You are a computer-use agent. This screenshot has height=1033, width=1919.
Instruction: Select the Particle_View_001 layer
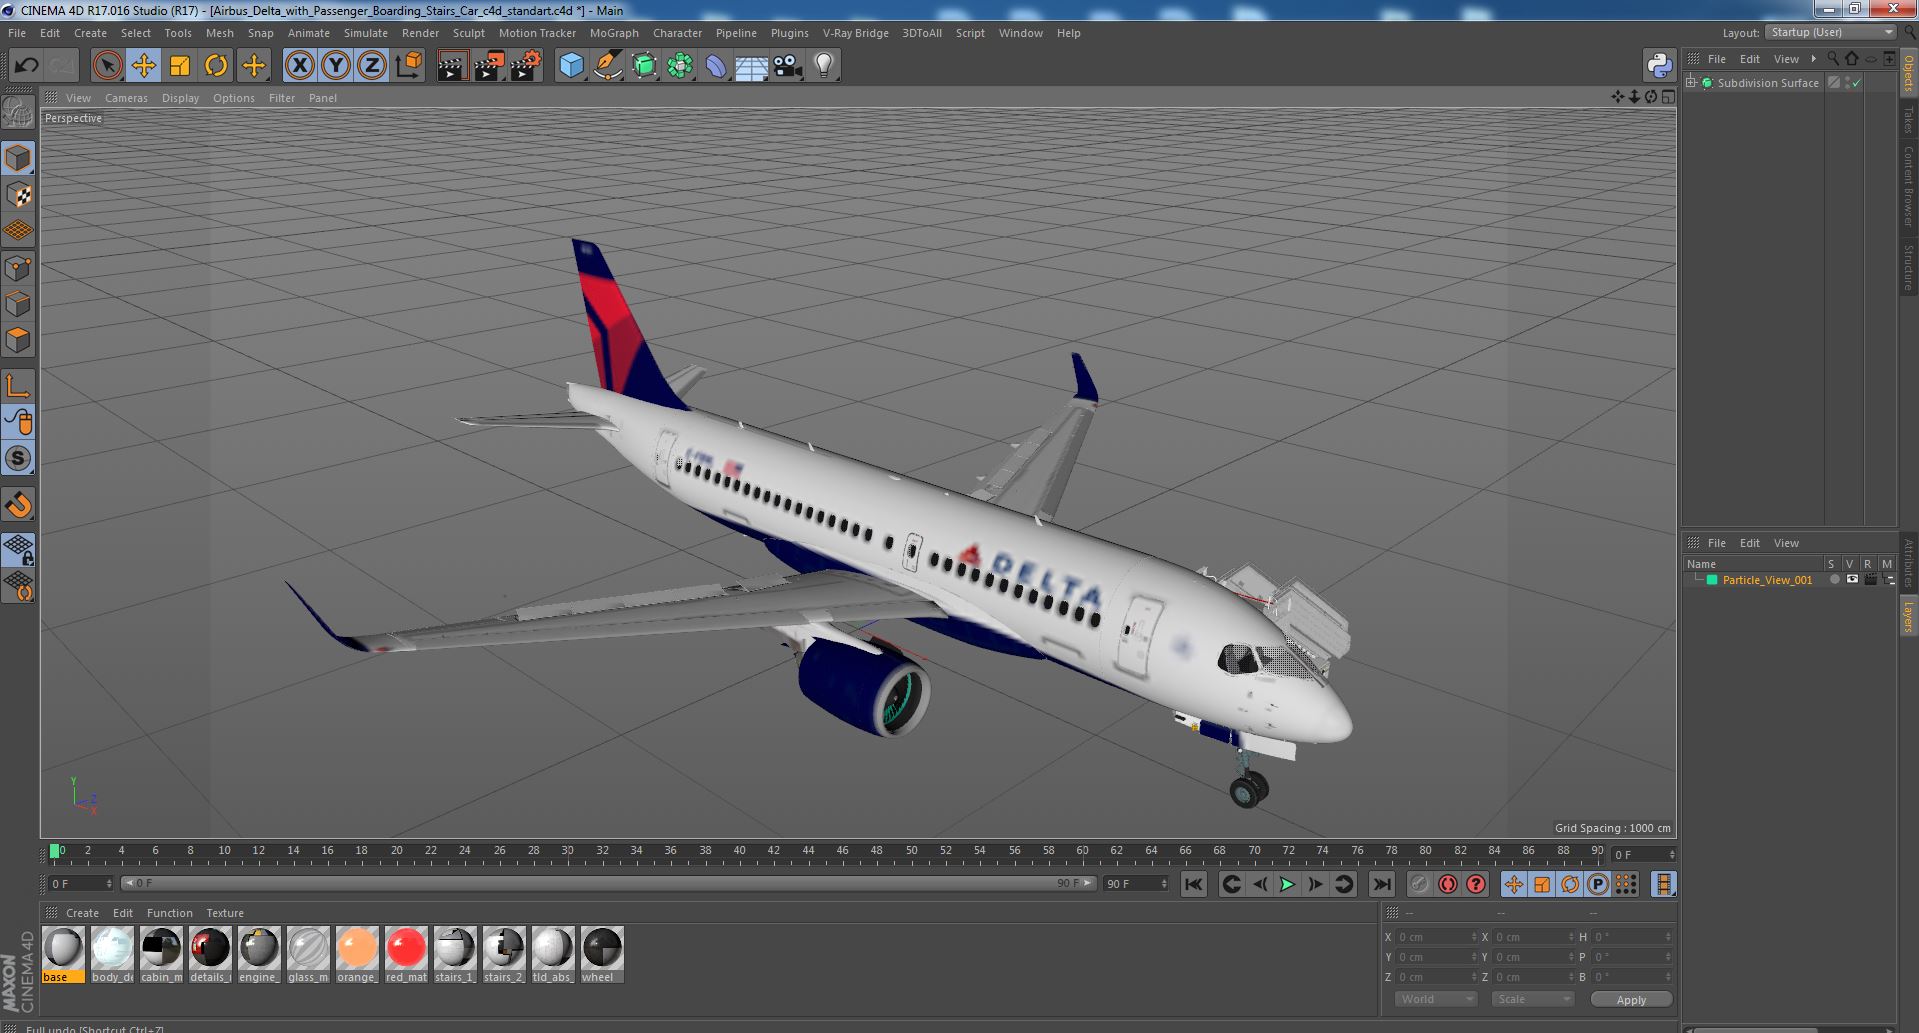point(1767,580)
